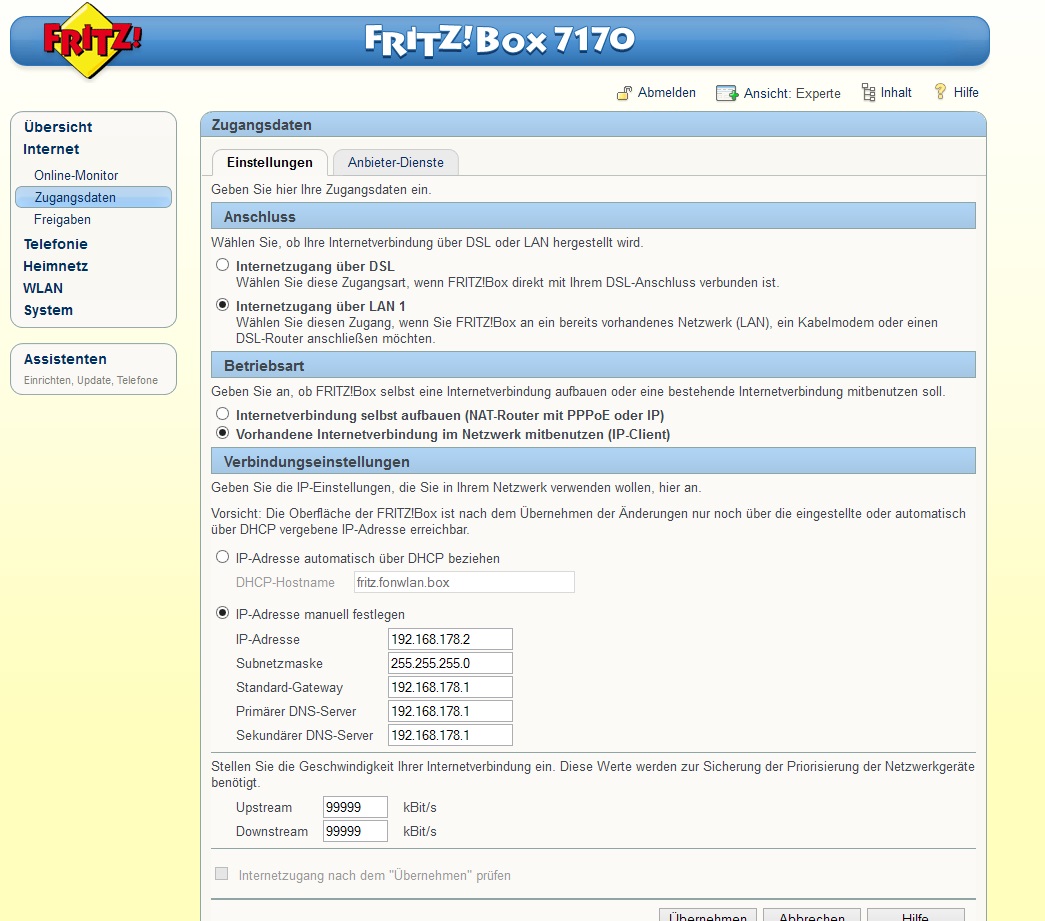Choose IP-Adresse manuell festlegen option
This screenshot has width=1045, height=921.
[223, 613]
